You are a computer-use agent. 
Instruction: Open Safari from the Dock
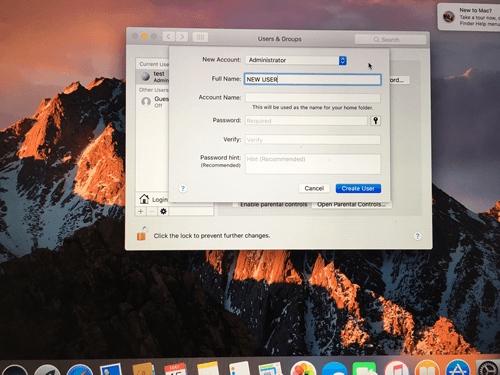coord(80,370)
